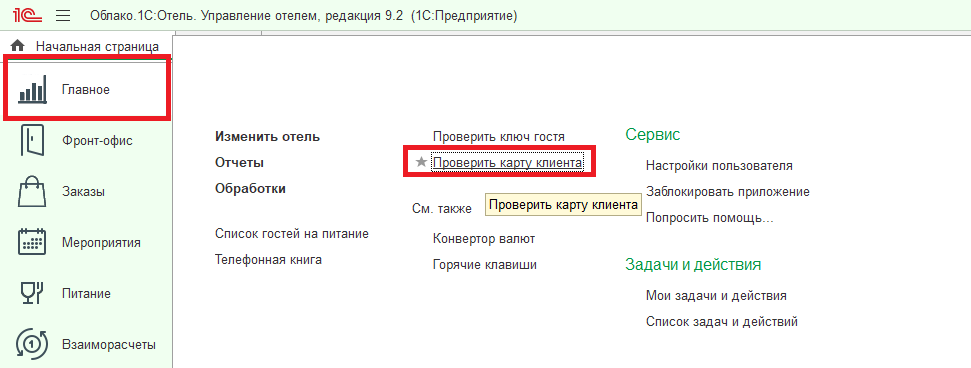This screenshot has height=368, width=971.
Task: Open the Заказы section
Action: coord(86,191)
